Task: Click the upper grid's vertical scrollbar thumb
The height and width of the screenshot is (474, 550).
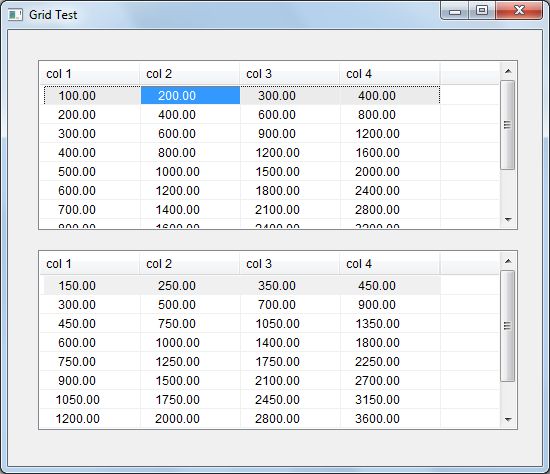Action: [x=508, y=125]
